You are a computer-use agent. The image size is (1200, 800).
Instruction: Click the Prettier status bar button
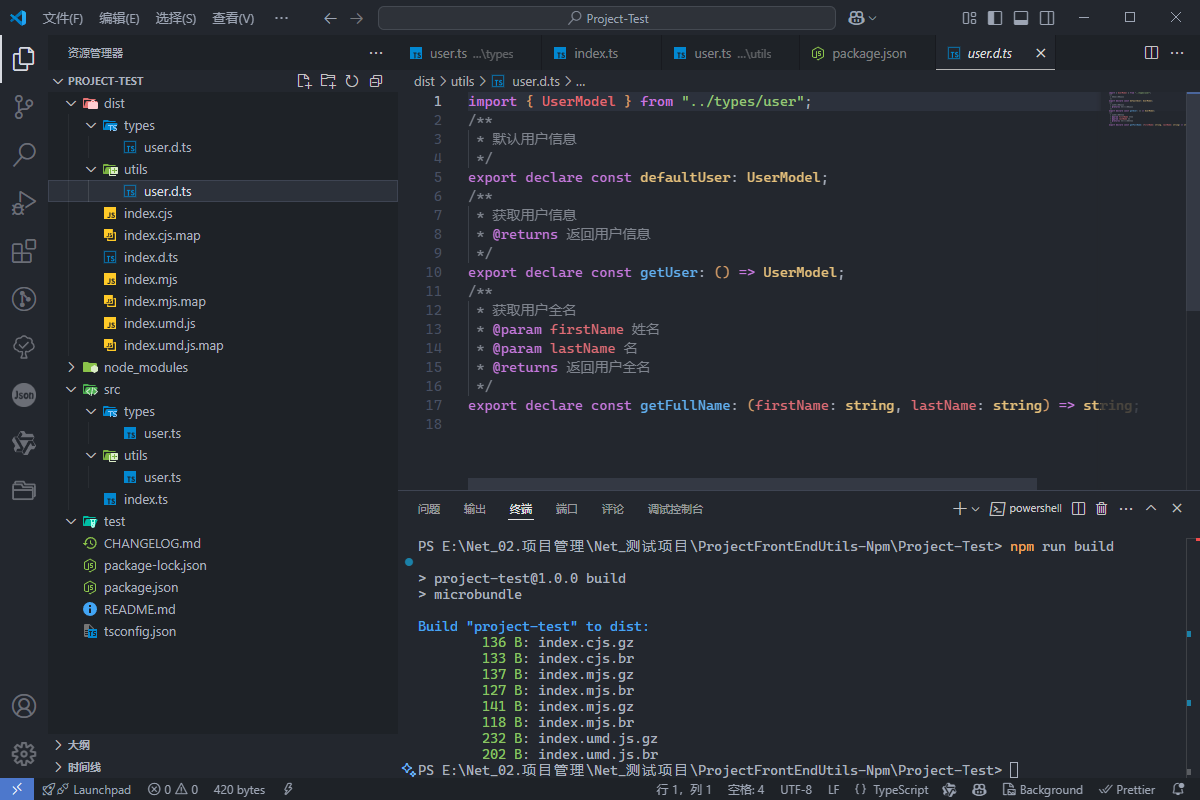pos(1127,790)
